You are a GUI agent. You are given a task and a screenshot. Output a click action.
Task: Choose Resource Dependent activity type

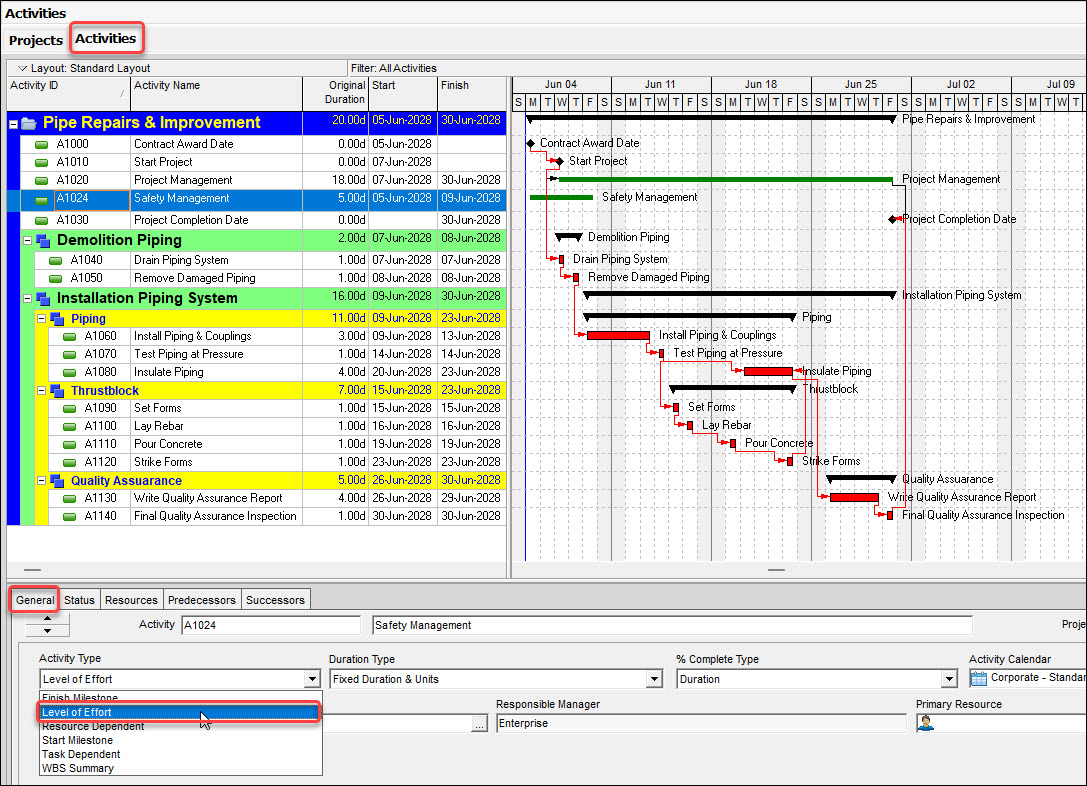tap(180, 726)
